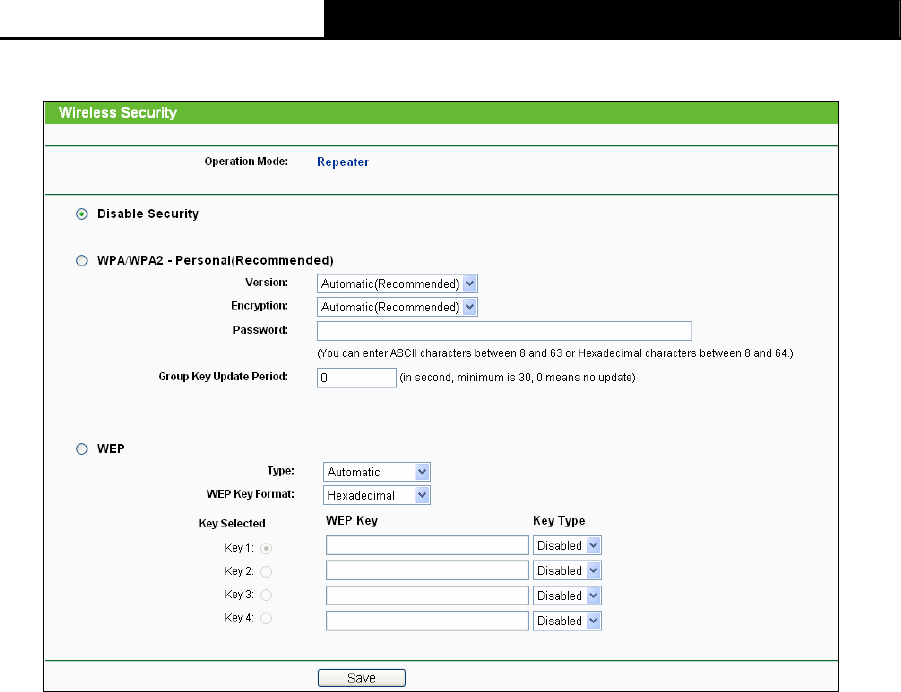Choose Key 1 radio button
Screen dimensions: 901x692
tap(266, 548)
